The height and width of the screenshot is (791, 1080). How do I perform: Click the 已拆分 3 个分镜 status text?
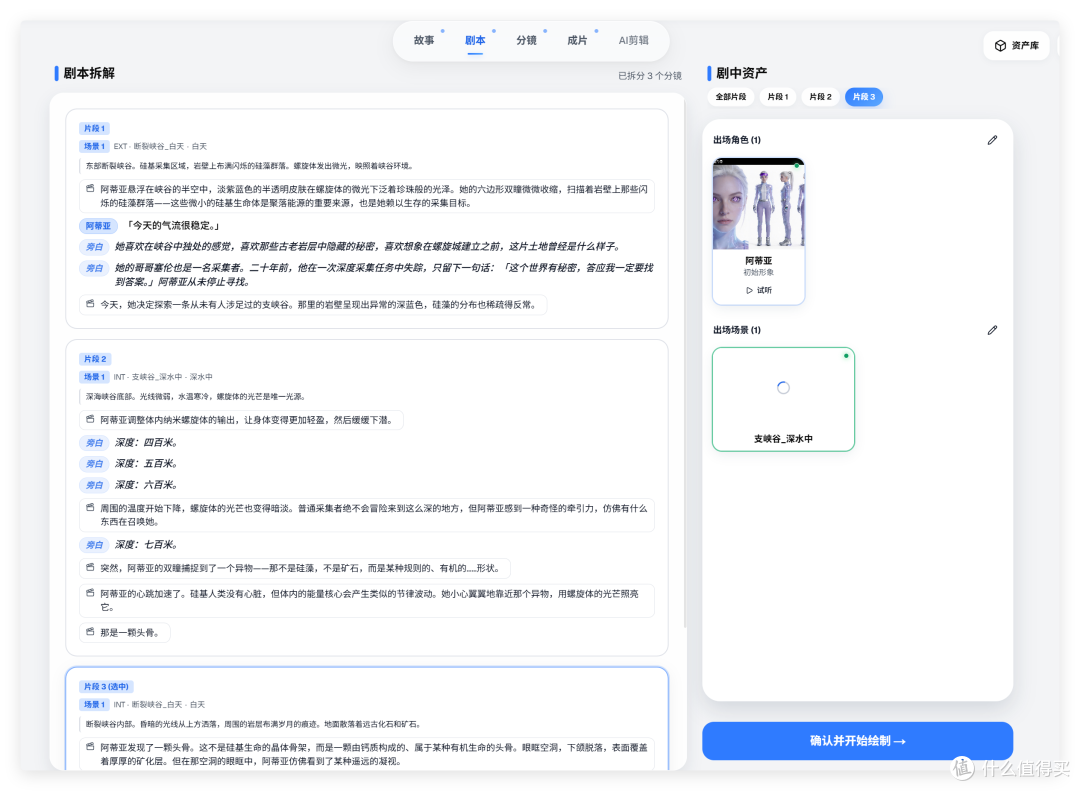tap(650, 76)
